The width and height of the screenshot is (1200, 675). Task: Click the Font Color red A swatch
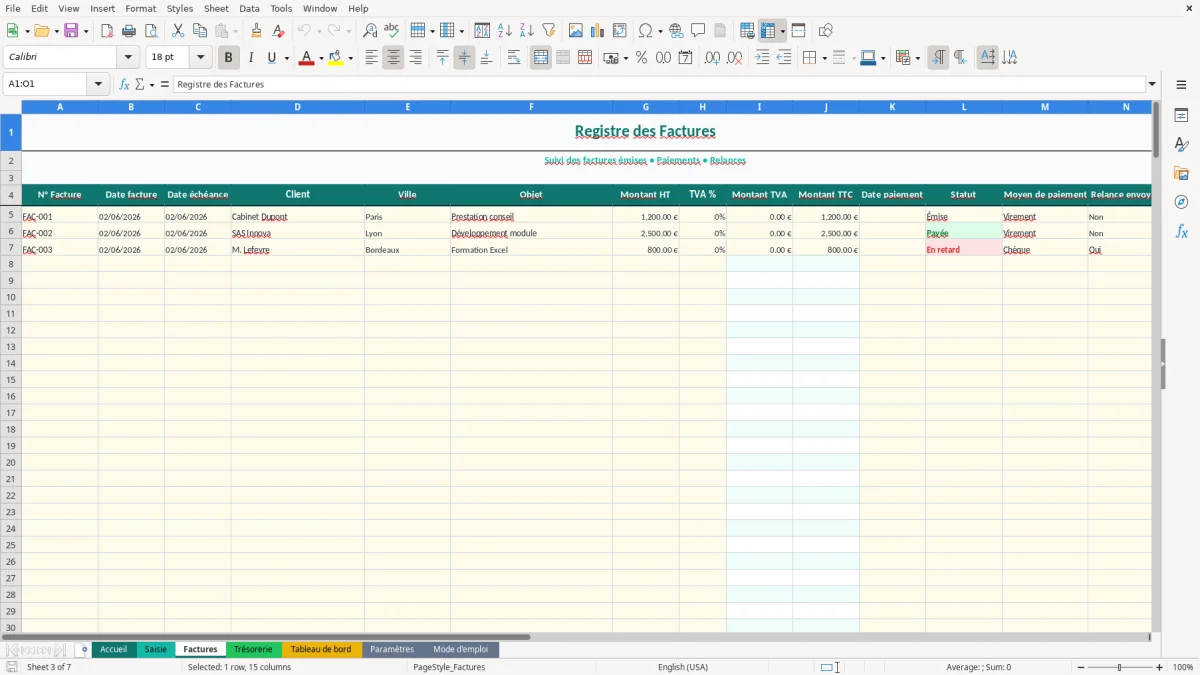[x=307, y=58]
